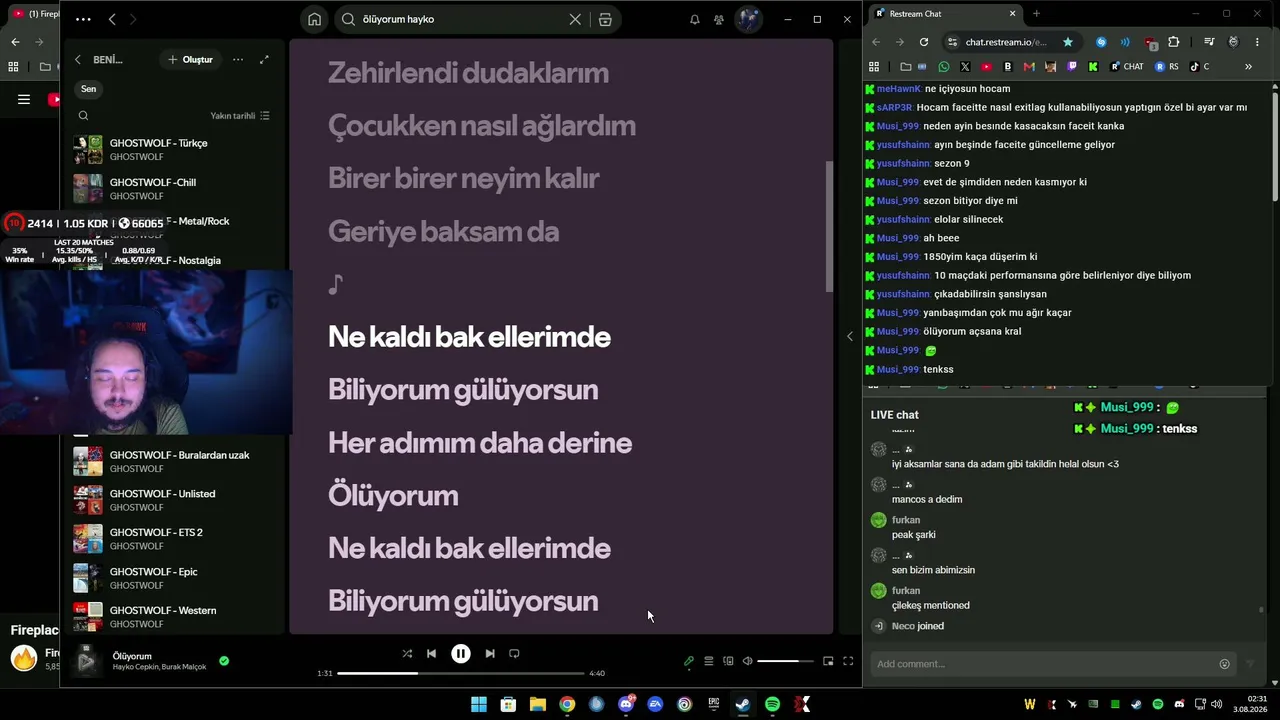Open Steam from the taskbar

click(x=743, y=705)
